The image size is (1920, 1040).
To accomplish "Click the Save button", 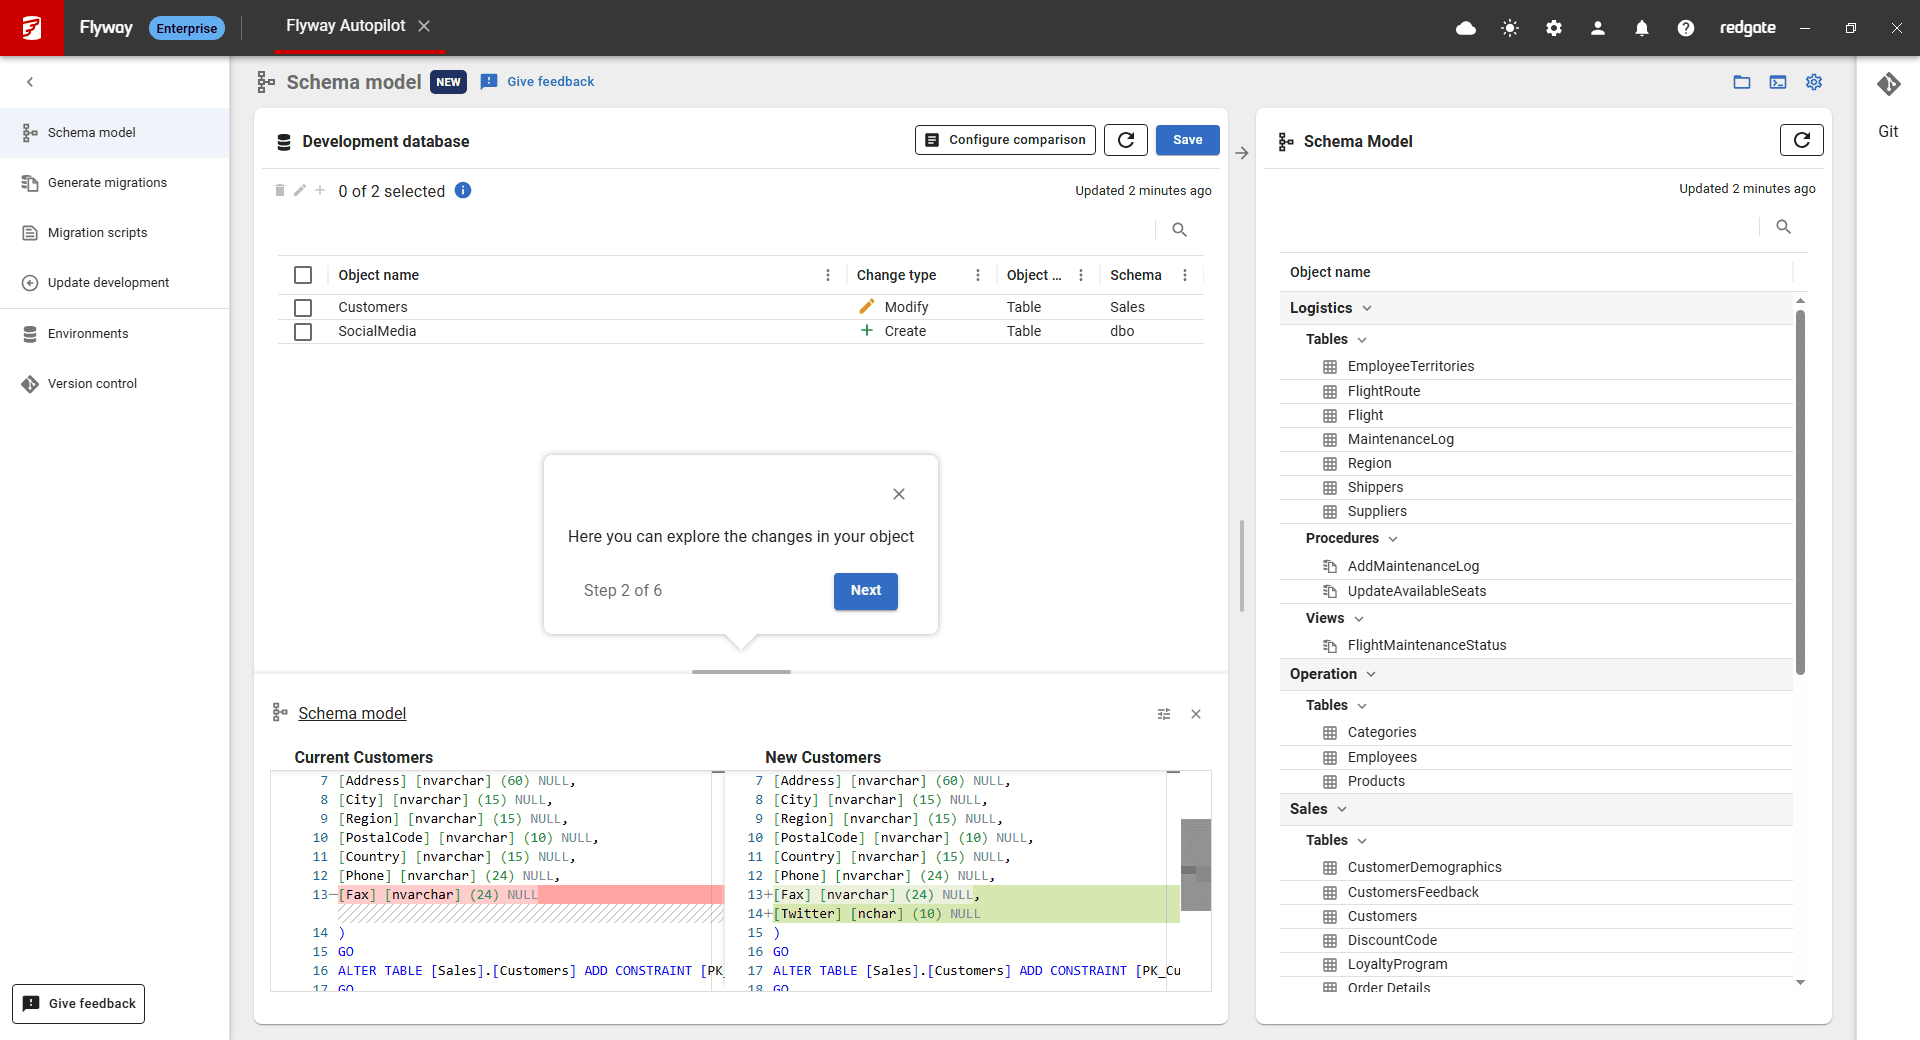I will pyautogui.click(x=1188, y=140).
